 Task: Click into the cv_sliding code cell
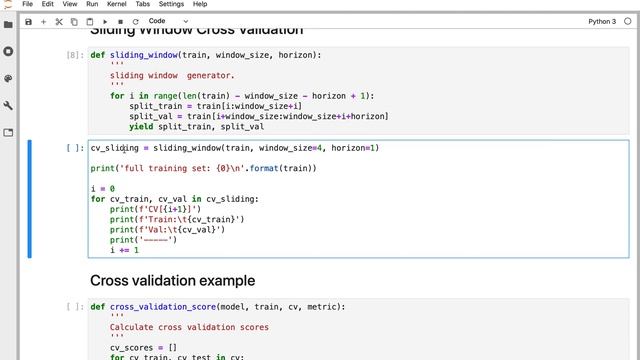(358, 199)
